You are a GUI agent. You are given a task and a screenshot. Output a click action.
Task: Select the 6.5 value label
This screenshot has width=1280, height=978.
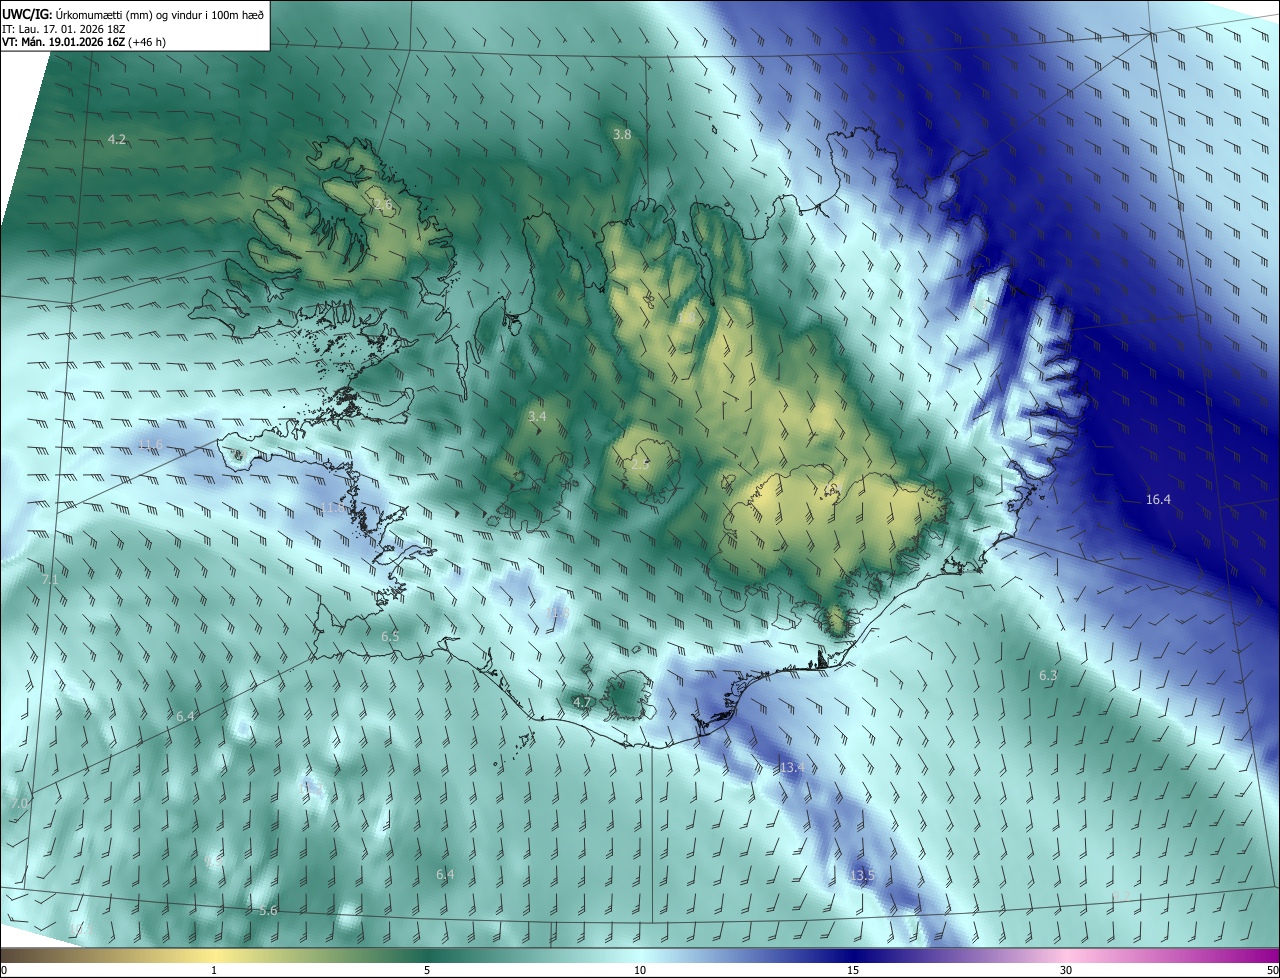[390, 636]
